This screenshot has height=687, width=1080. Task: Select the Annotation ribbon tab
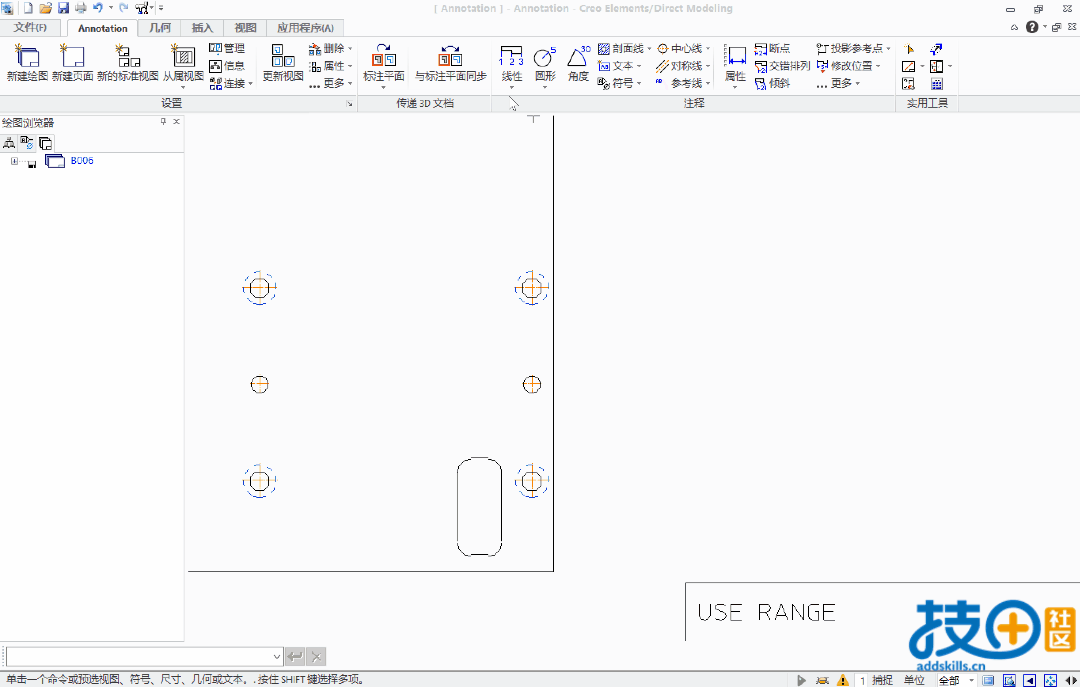(x=103, y=28)
